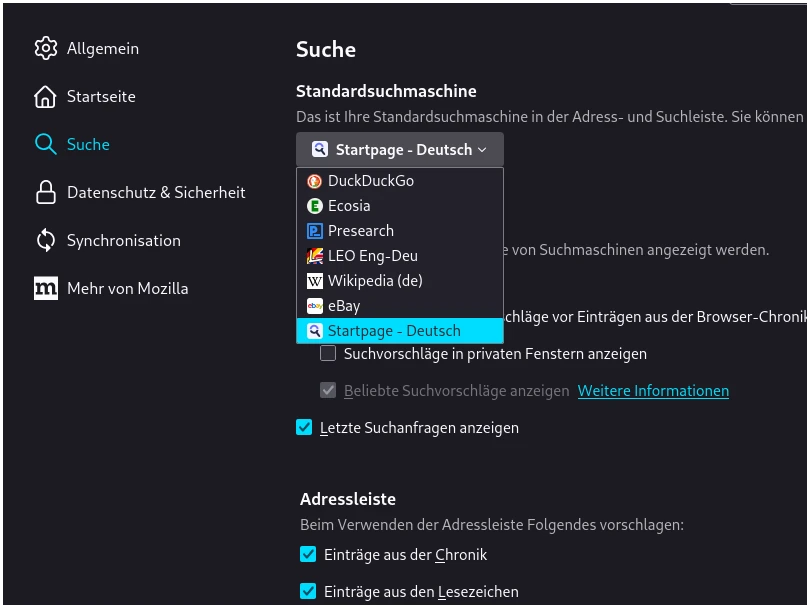Uncheck Letzte Suchanfragen anzeigen
This screenshot has width=810, height=612.
click(x=304, y=427)
